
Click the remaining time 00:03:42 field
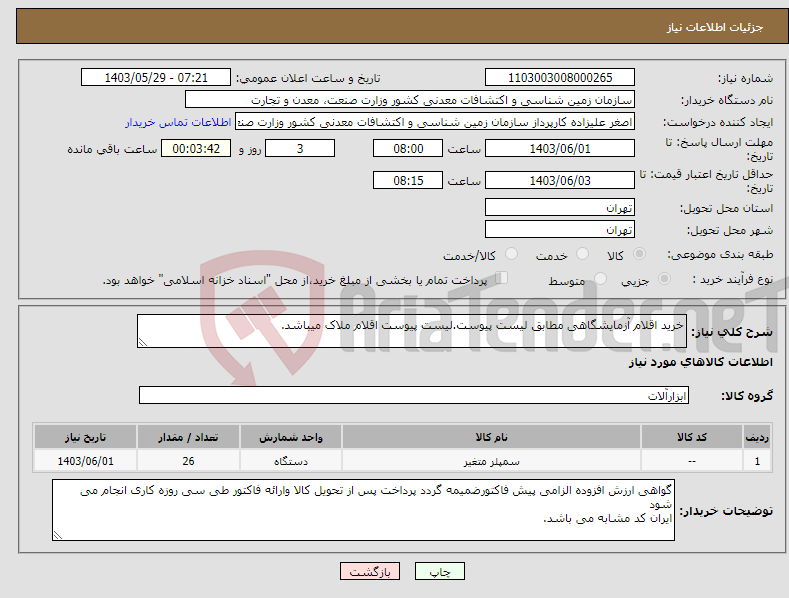pyautogui.click(x=196, y=148)
